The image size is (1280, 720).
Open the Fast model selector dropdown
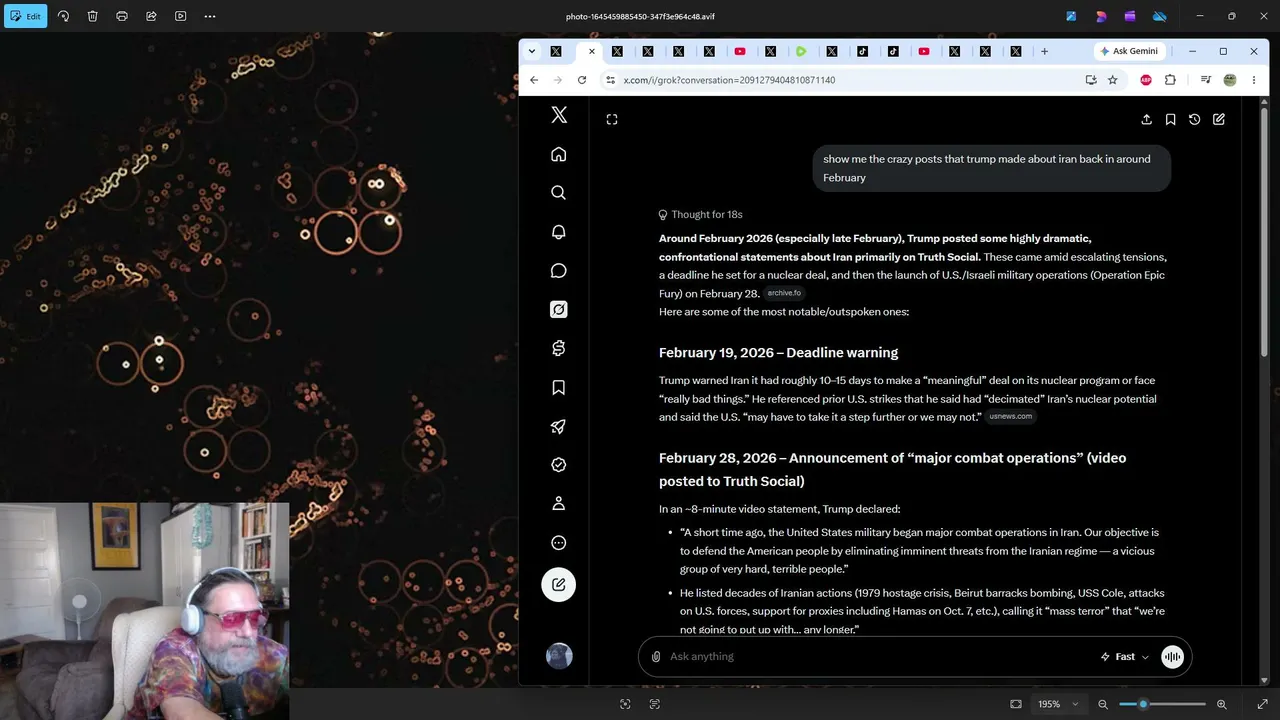[1125, 657]
